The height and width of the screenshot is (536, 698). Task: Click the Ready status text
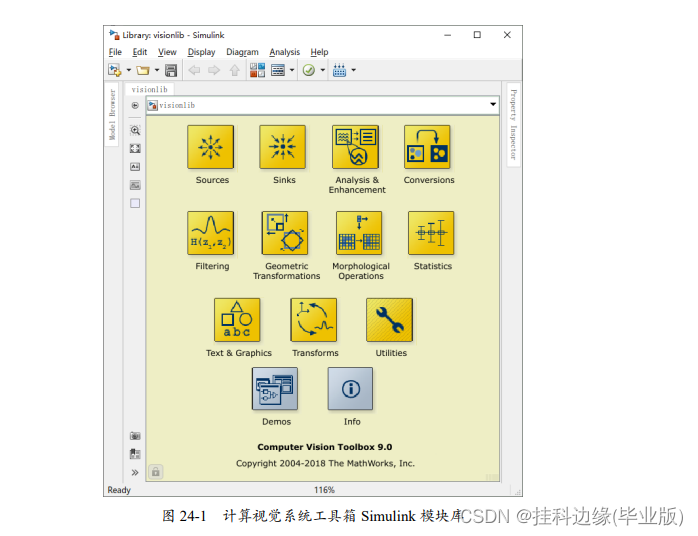119,490
